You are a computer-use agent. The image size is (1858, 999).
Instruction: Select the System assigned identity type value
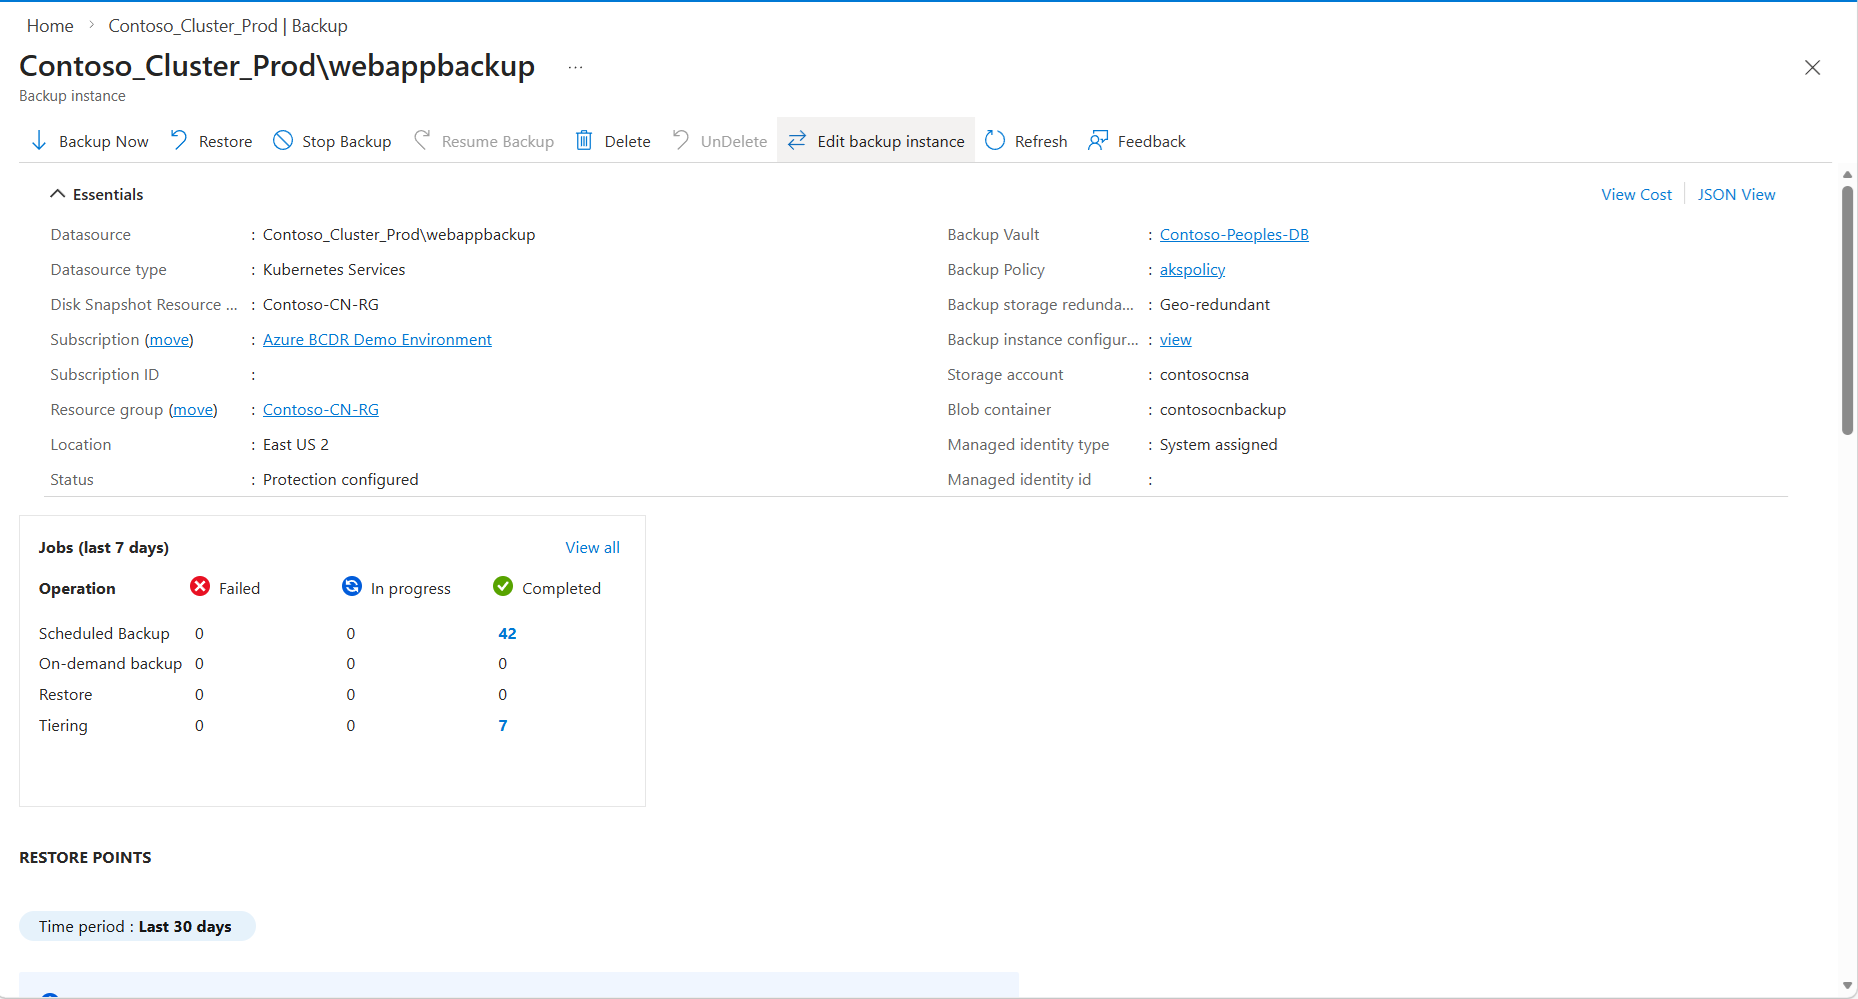point(1219,445)
